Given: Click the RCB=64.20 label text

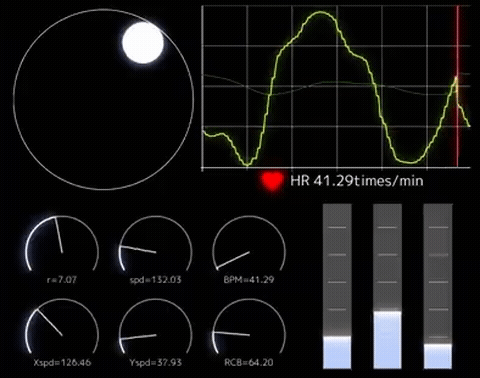Looking at the screenshot, I should click(249, 362).
